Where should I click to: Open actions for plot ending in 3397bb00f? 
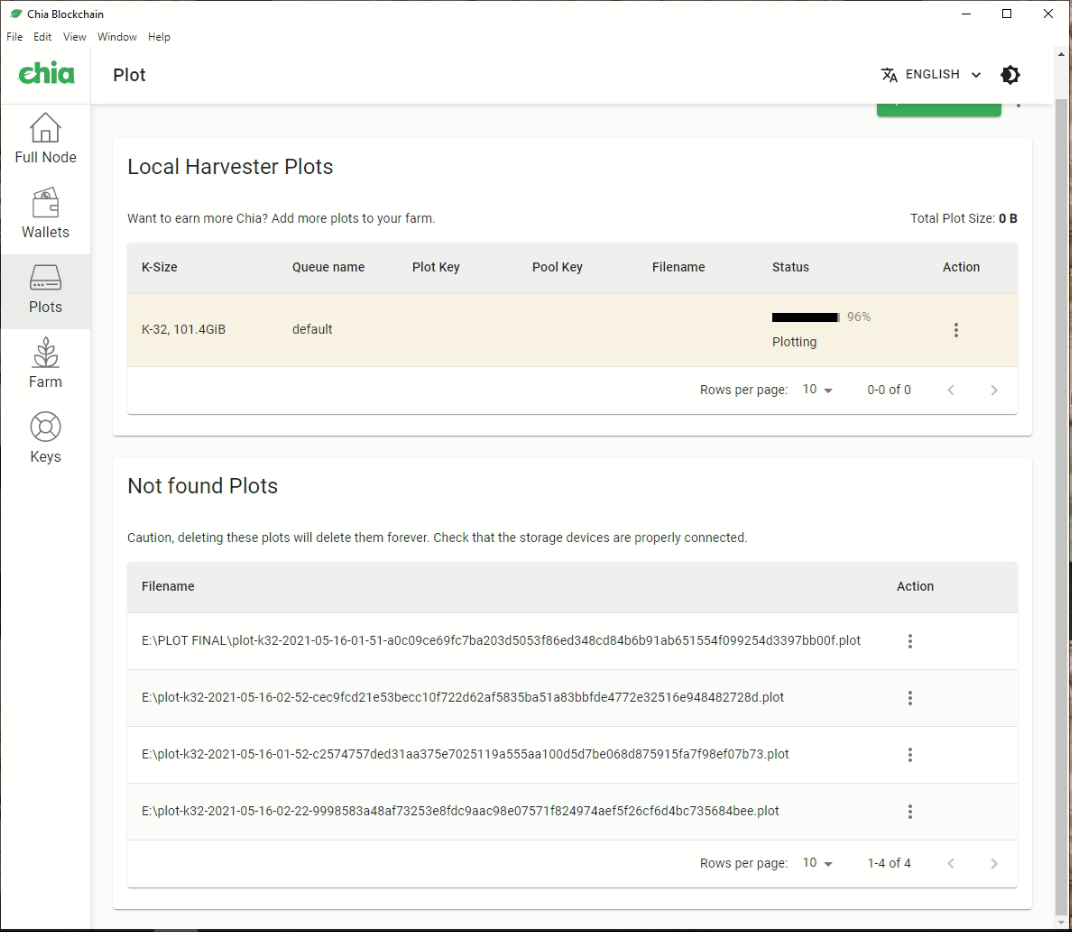910,641
